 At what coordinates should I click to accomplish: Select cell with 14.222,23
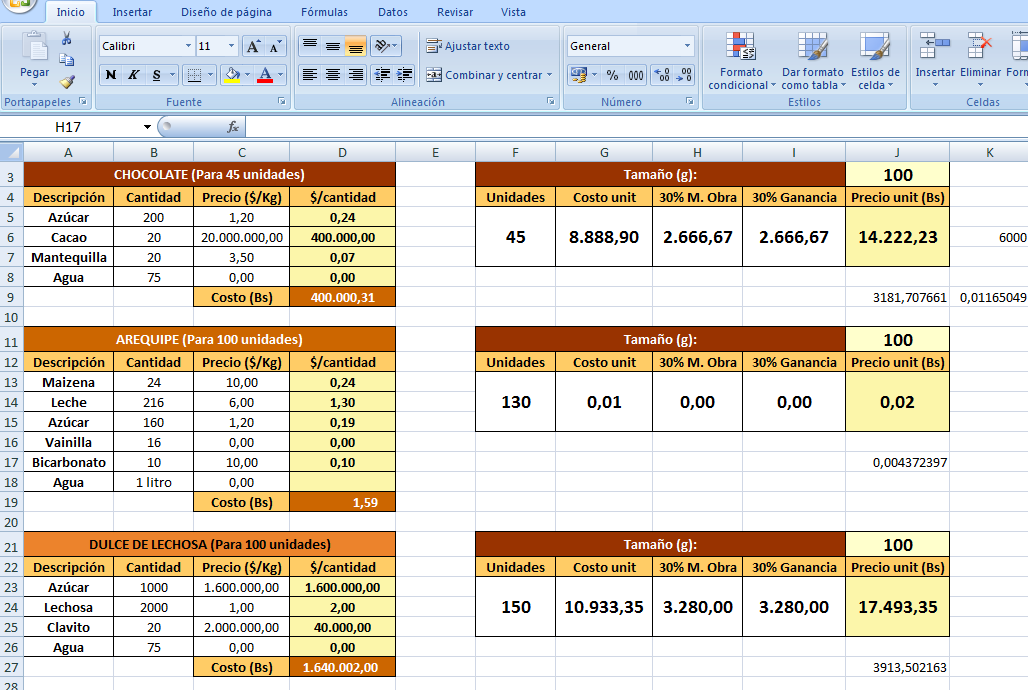tap(898, 237)
